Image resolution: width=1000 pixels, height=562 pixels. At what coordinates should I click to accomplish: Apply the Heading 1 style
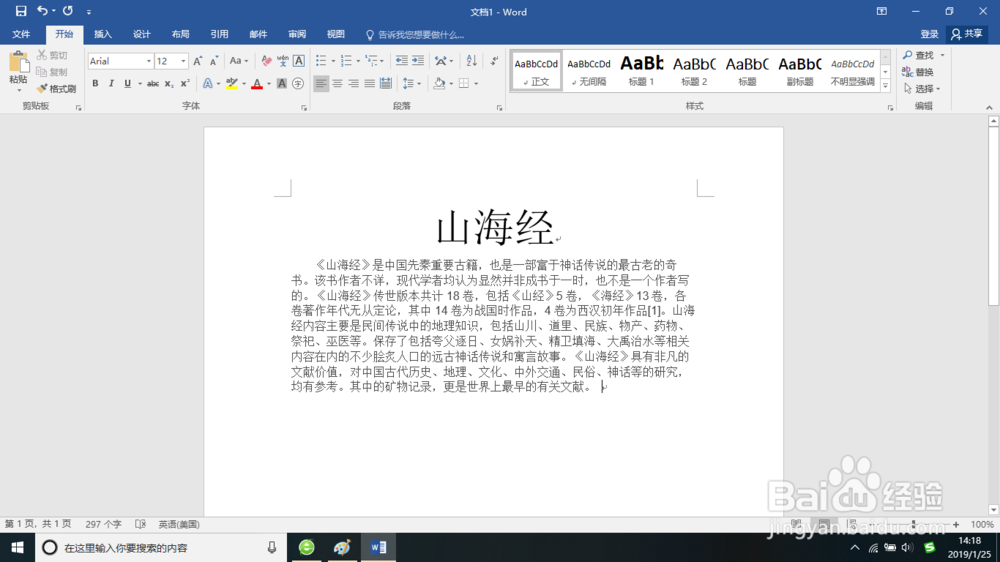pos(642,70)
